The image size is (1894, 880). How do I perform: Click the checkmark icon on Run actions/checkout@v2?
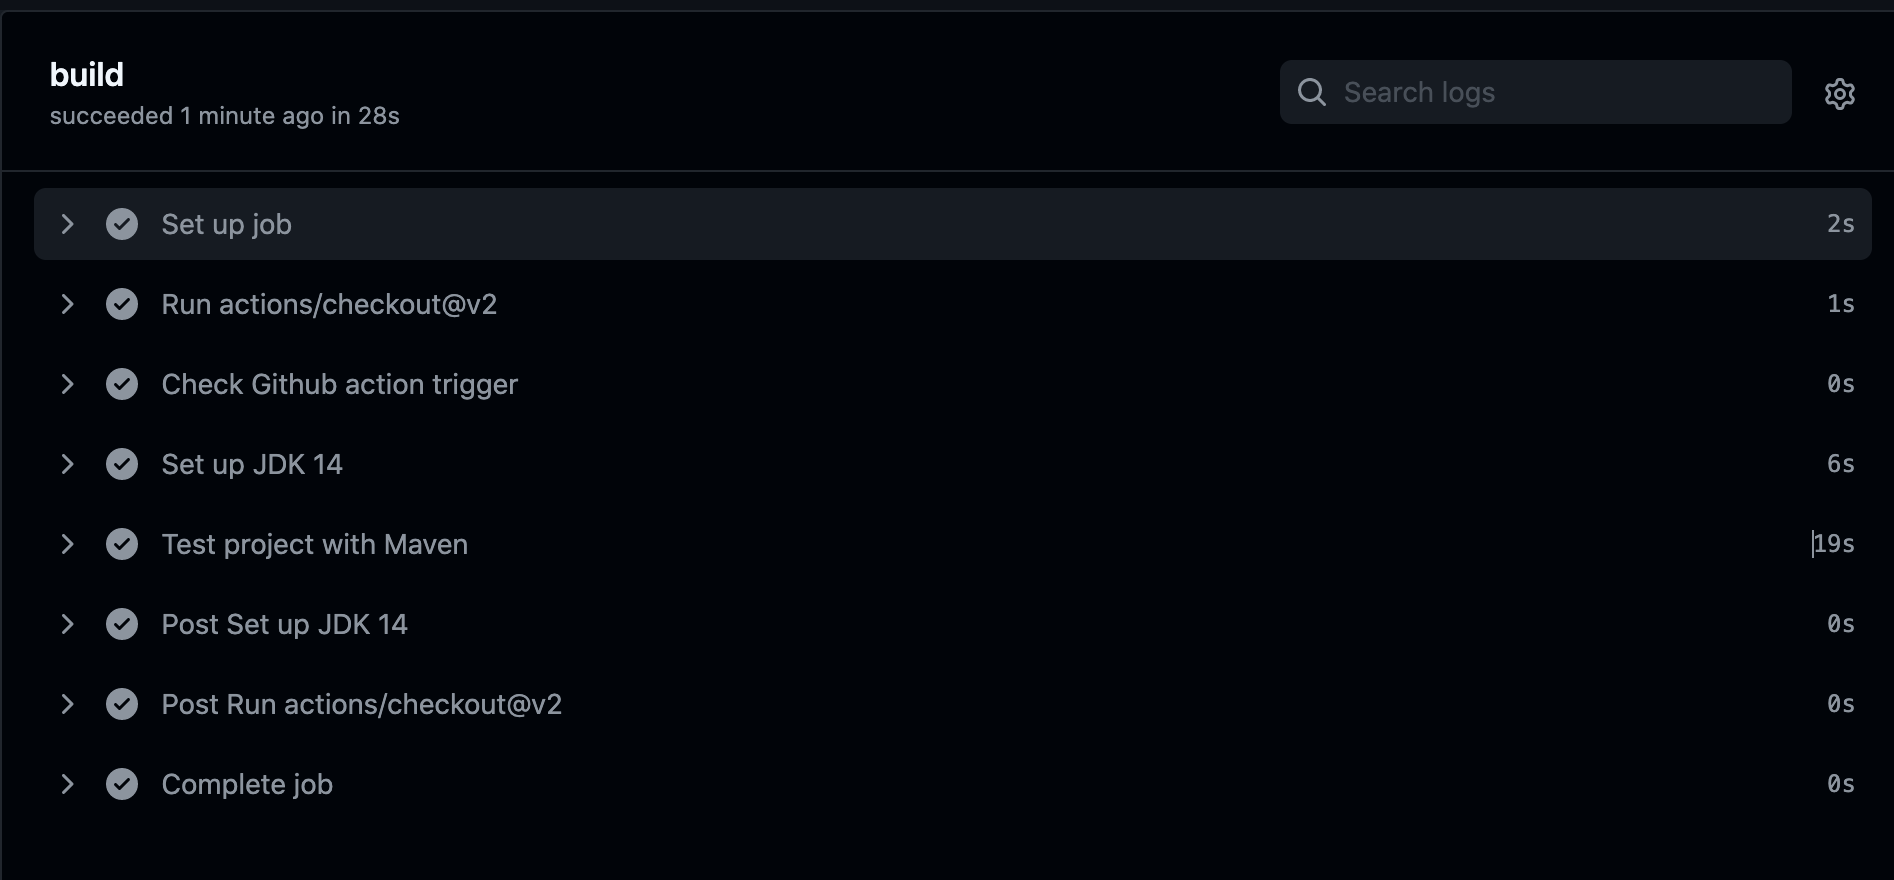[x=122, y=304]
